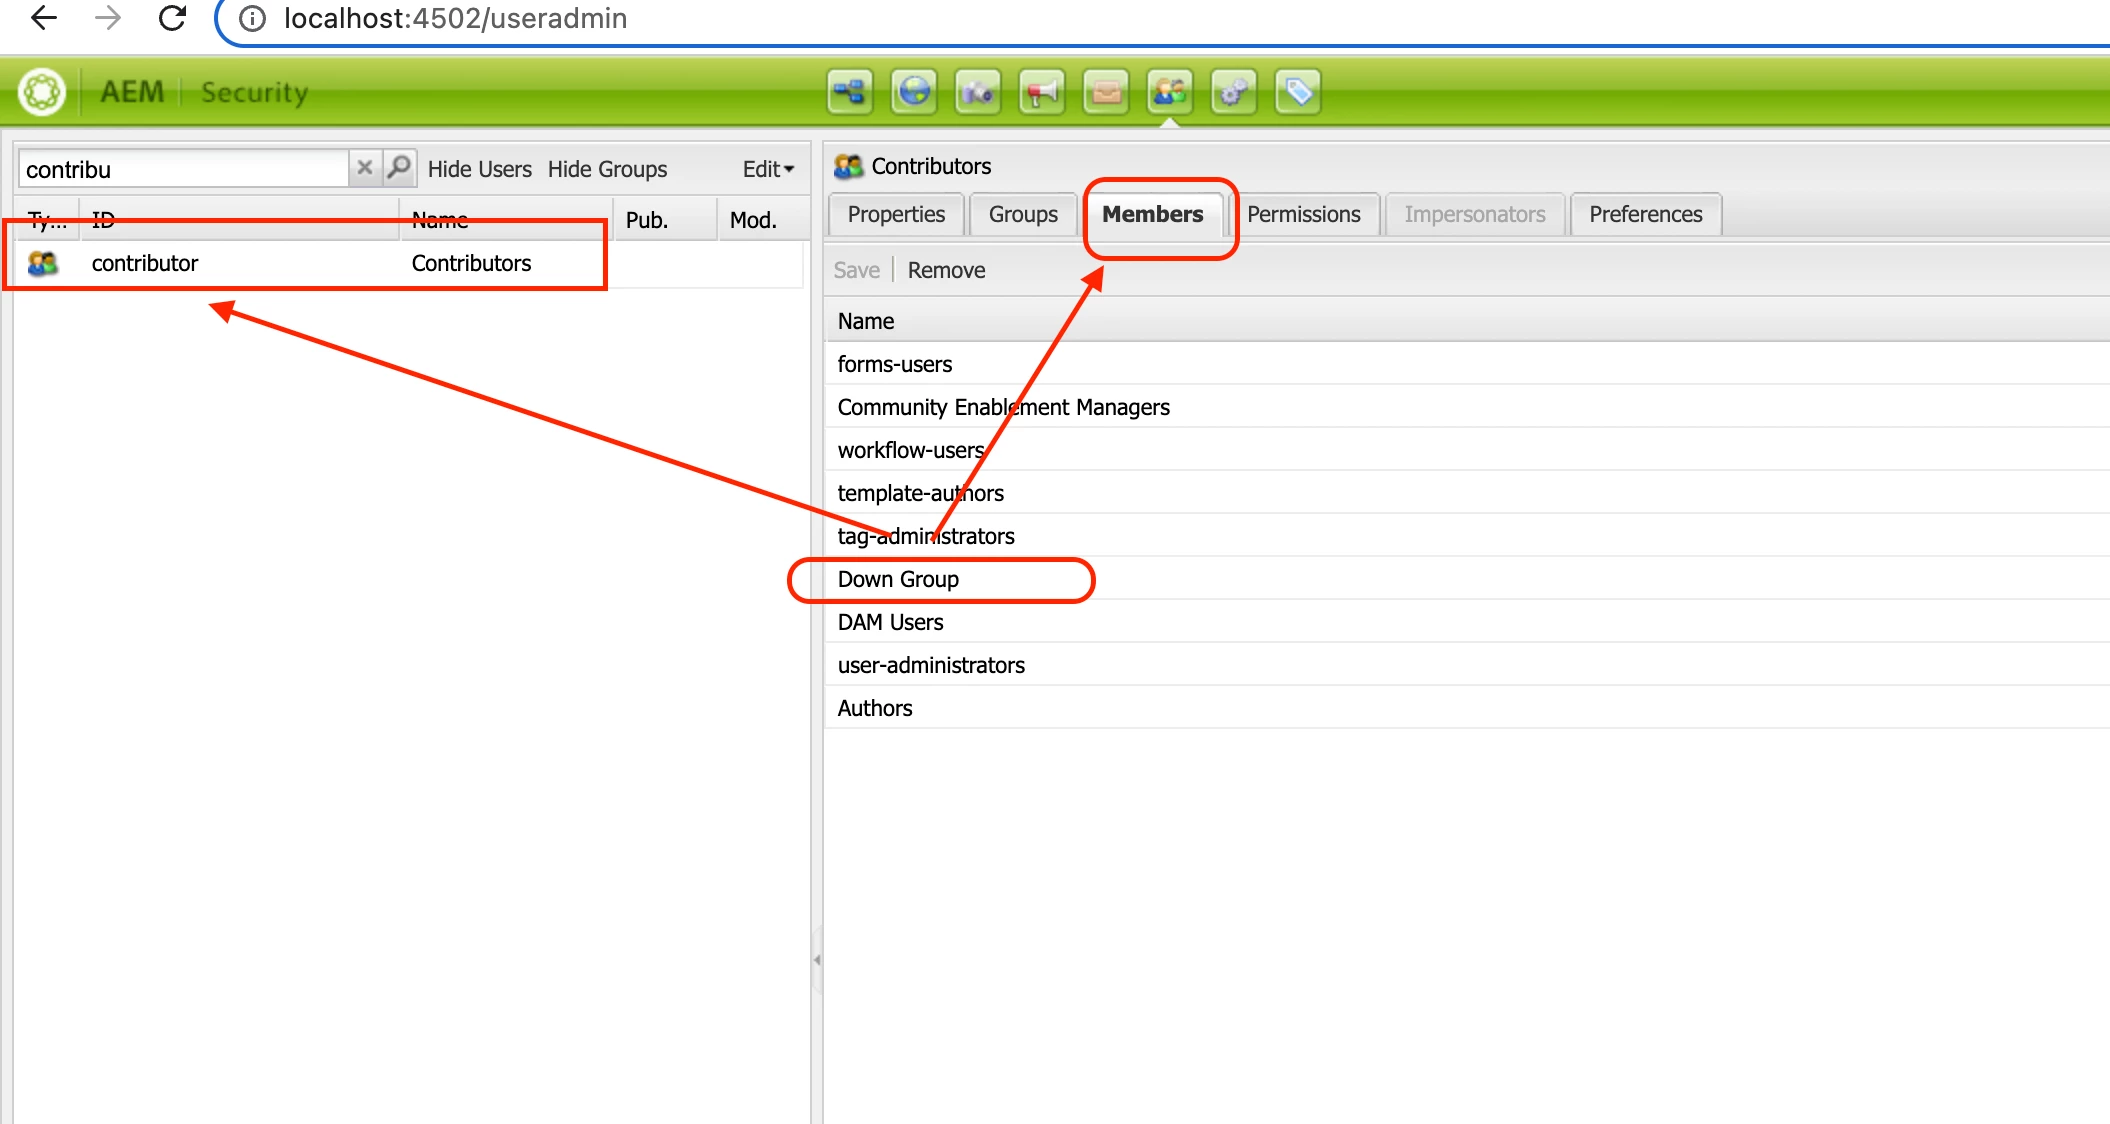Open the Edit dropdown menu
The width and height of the screenshot is (2110, 1124).
(767, 169)
